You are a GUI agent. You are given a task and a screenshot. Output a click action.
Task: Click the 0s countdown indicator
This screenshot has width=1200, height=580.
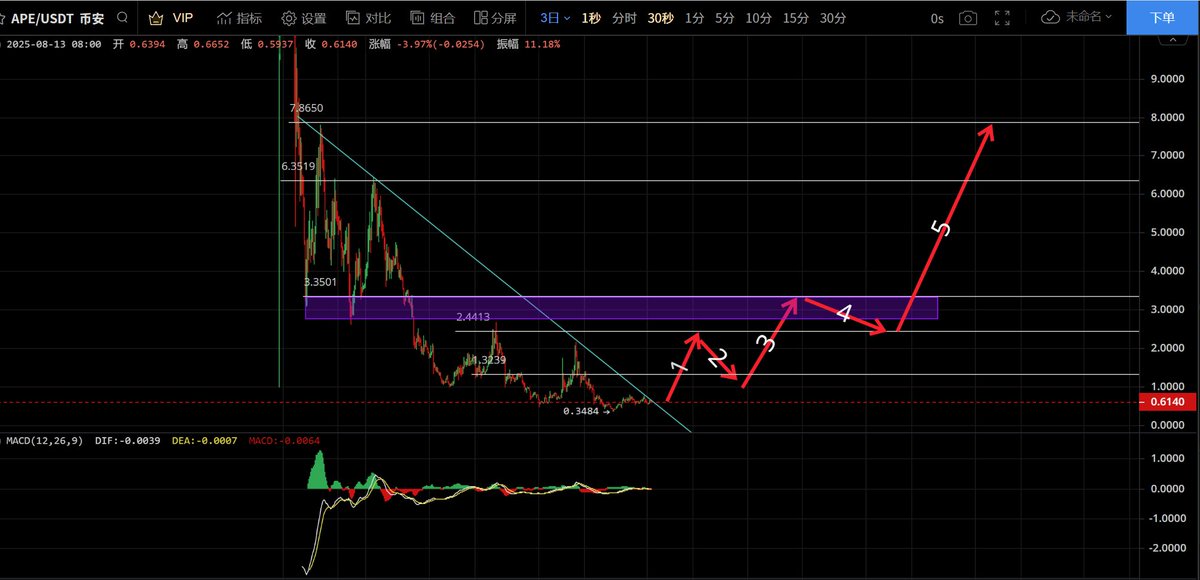click(x=937, y=18)
